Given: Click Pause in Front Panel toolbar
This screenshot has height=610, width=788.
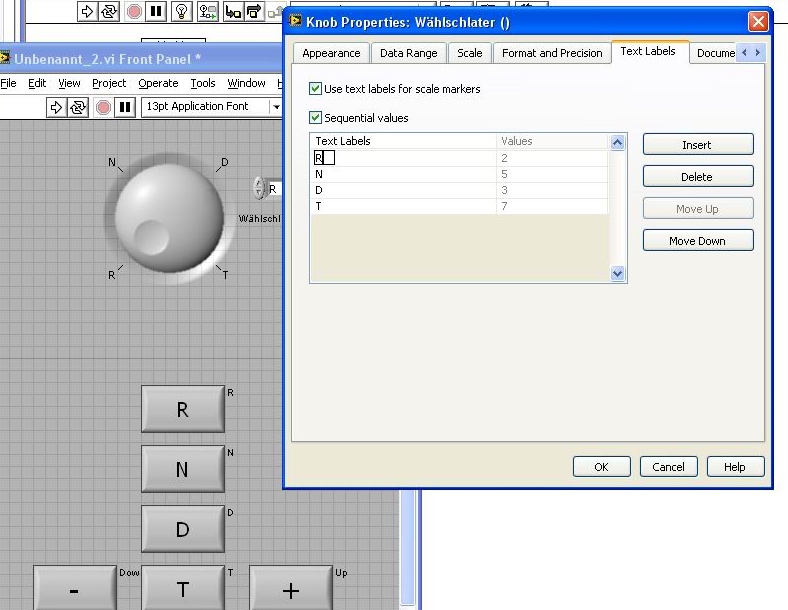Looking at the screenshot, I should [125, 107].
